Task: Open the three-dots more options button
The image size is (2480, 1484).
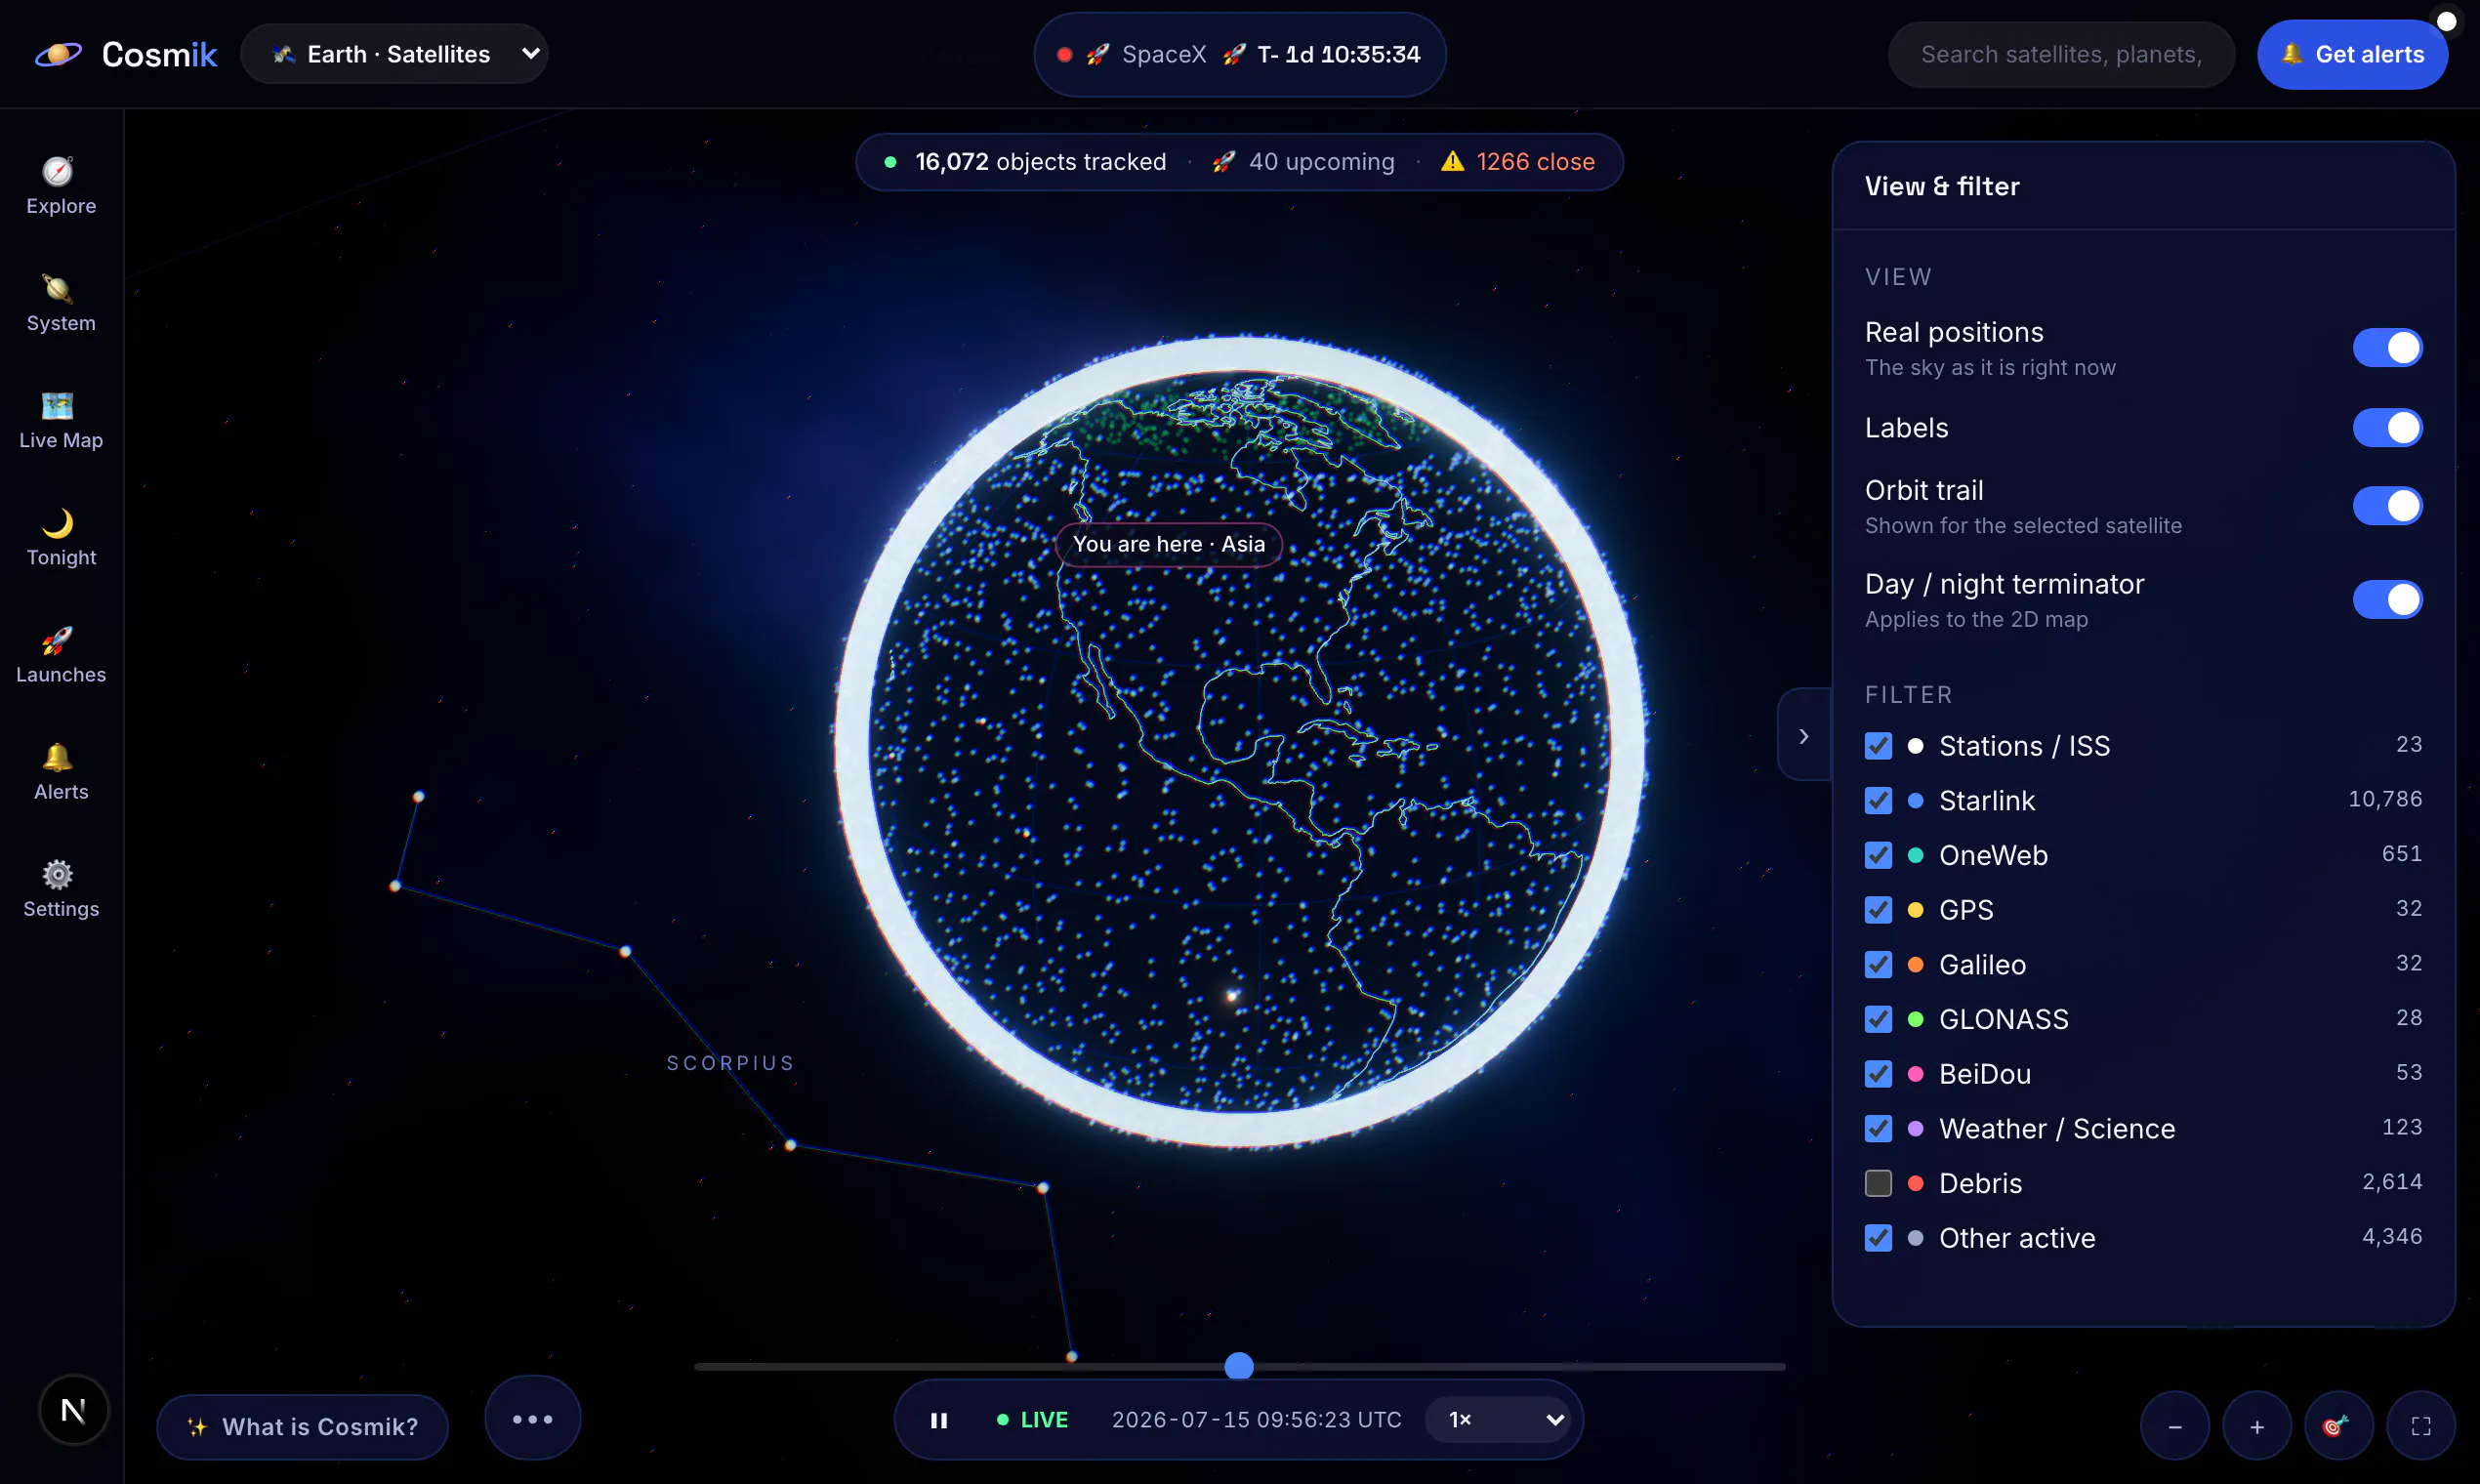Action: pyautogui.click(x=532, y=1418)
